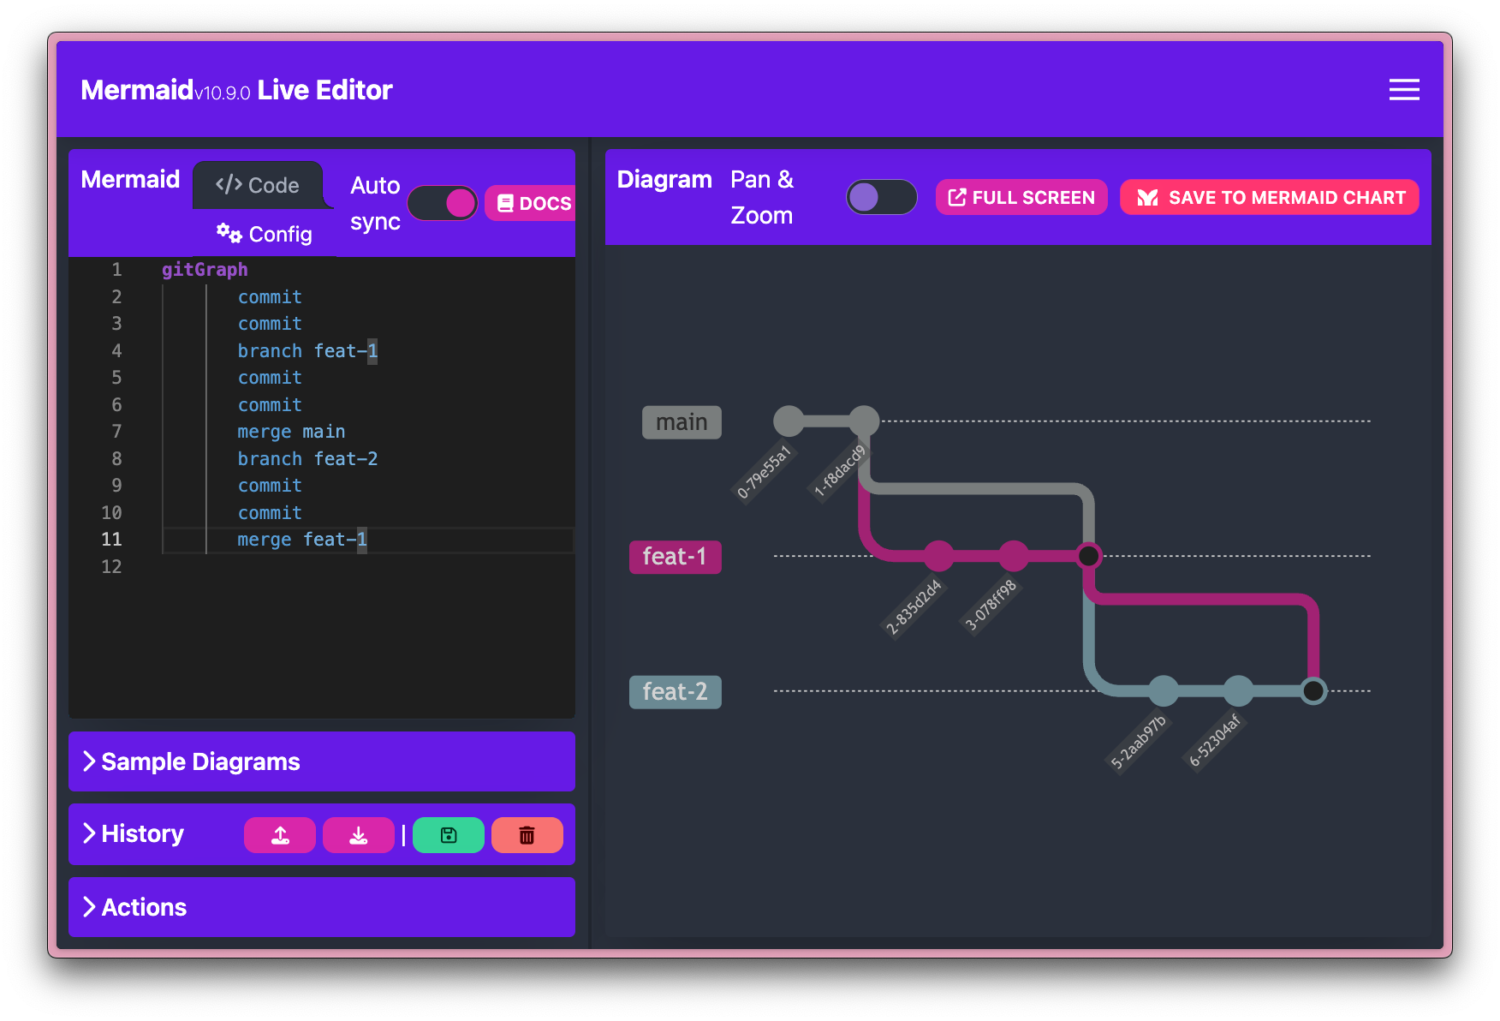Click the merge node on feat-1 line

[x=1089, y=555]
